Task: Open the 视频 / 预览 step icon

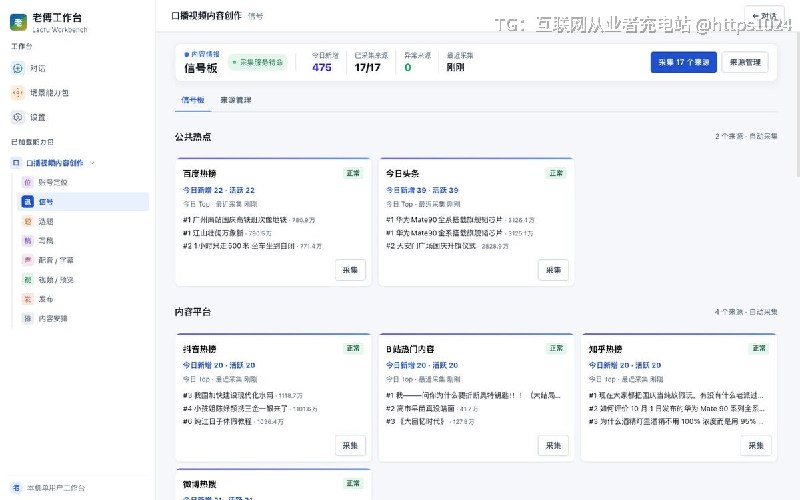Action: pyautogui.click(x=28, y=279)
